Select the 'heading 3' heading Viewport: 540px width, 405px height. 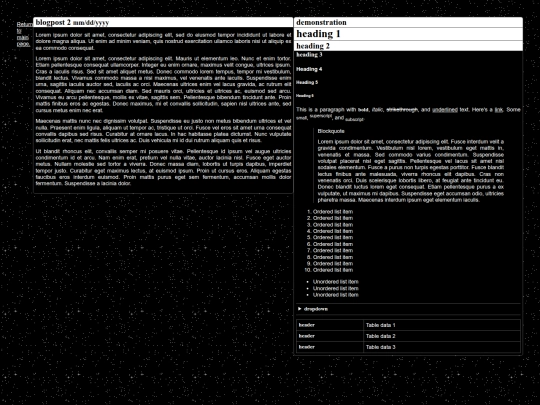click(309, 54)
